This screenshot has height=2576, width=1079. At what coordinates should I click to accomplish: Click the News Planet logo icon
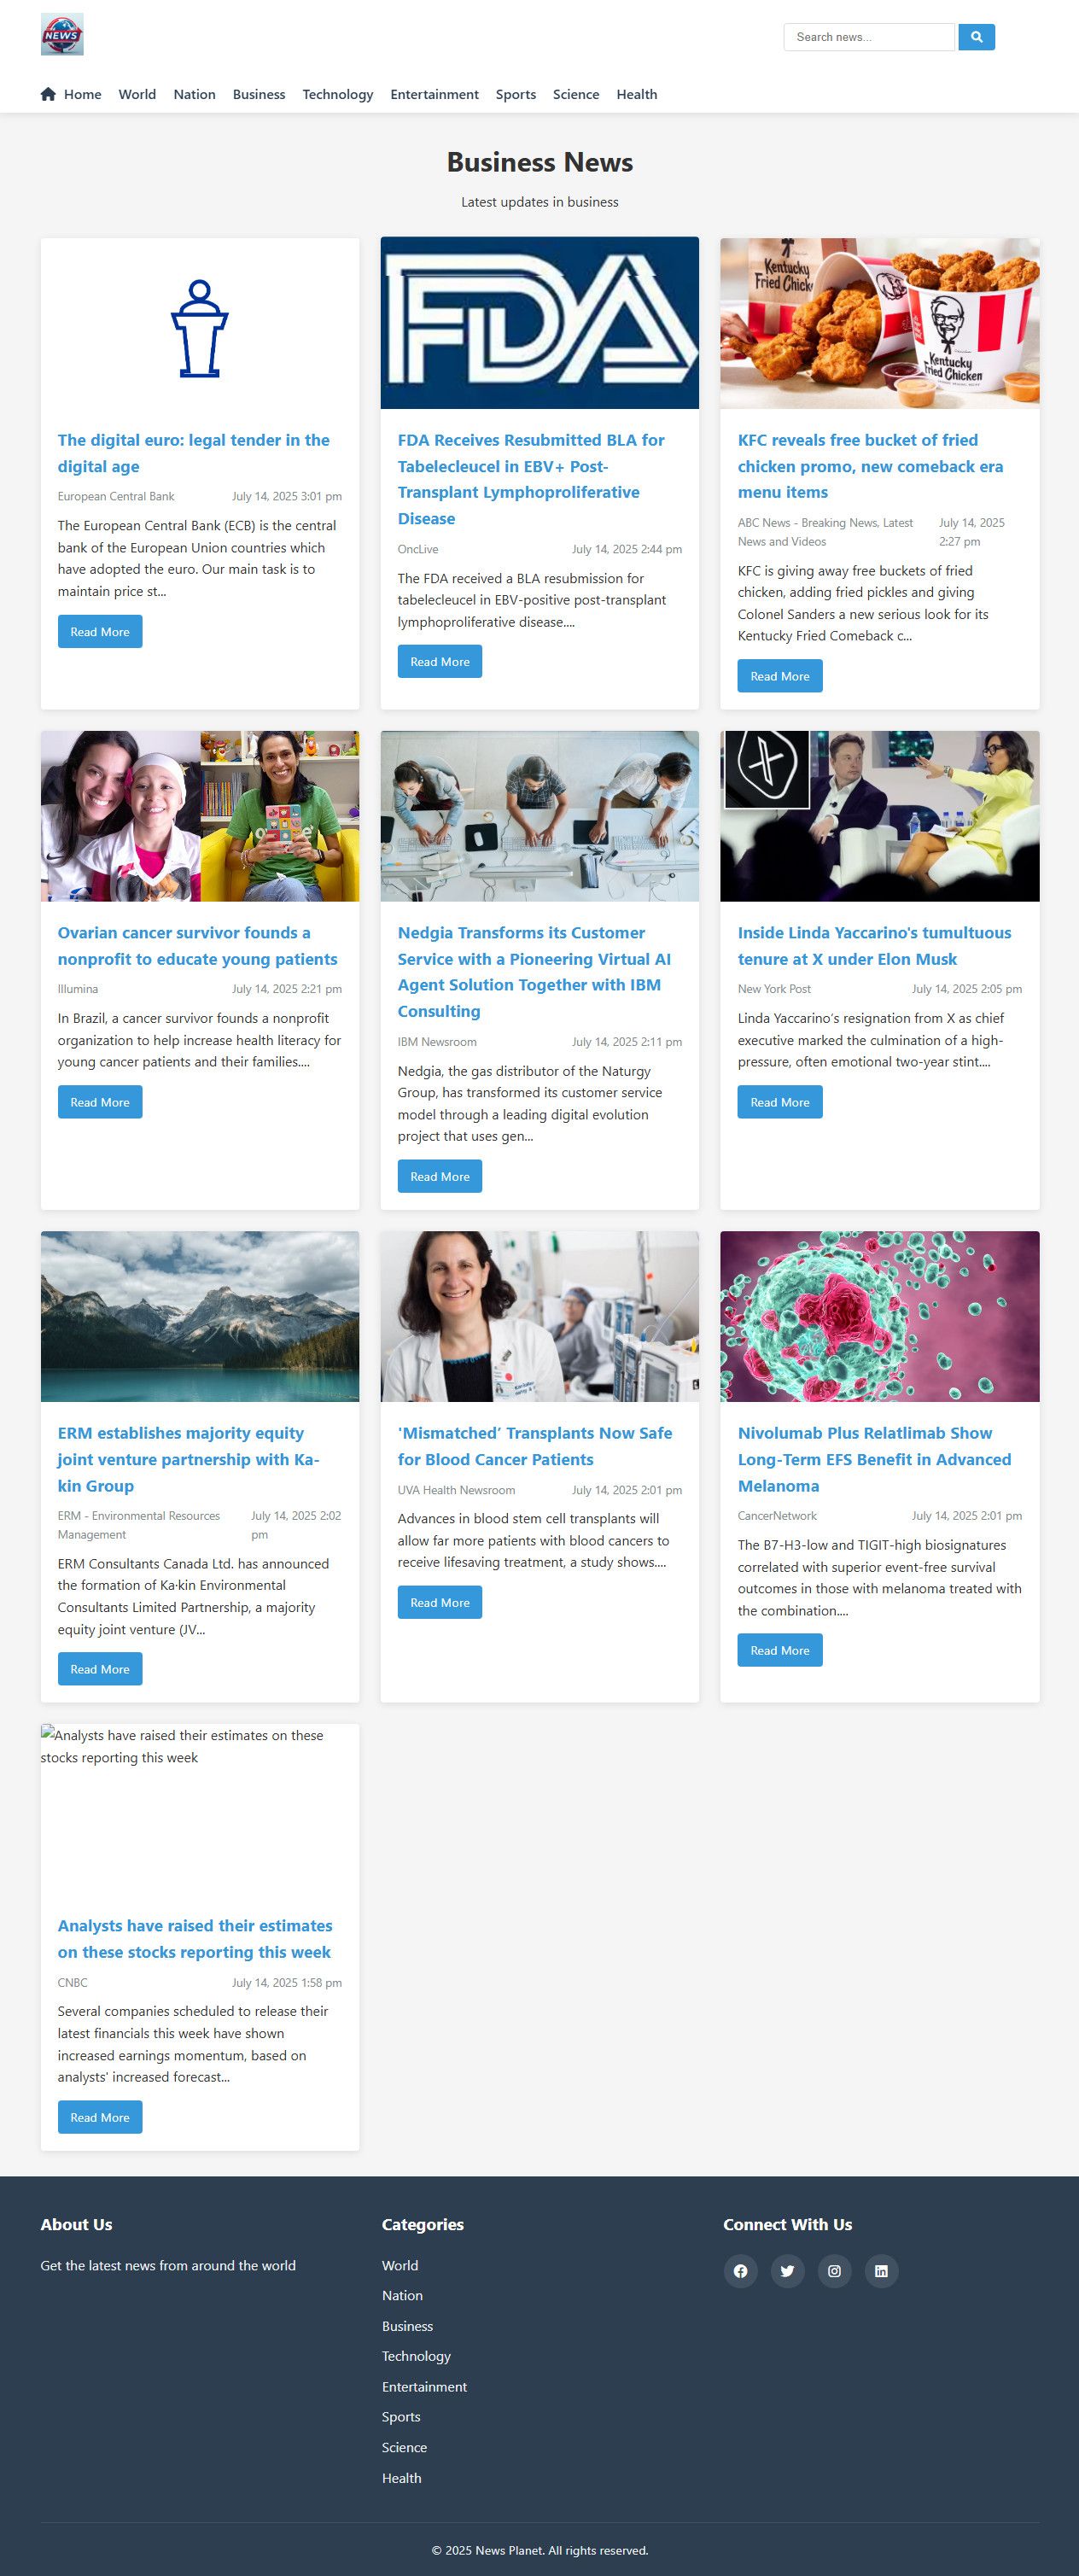(x=62, y=35)
